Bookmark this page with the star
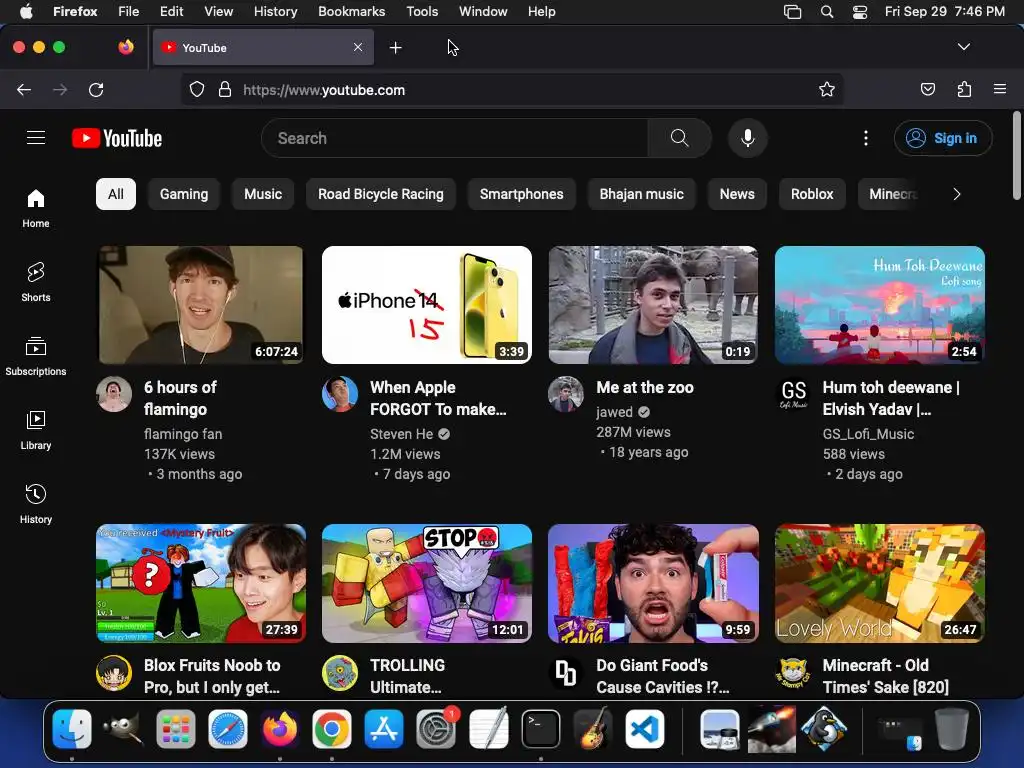 [827, 89]
